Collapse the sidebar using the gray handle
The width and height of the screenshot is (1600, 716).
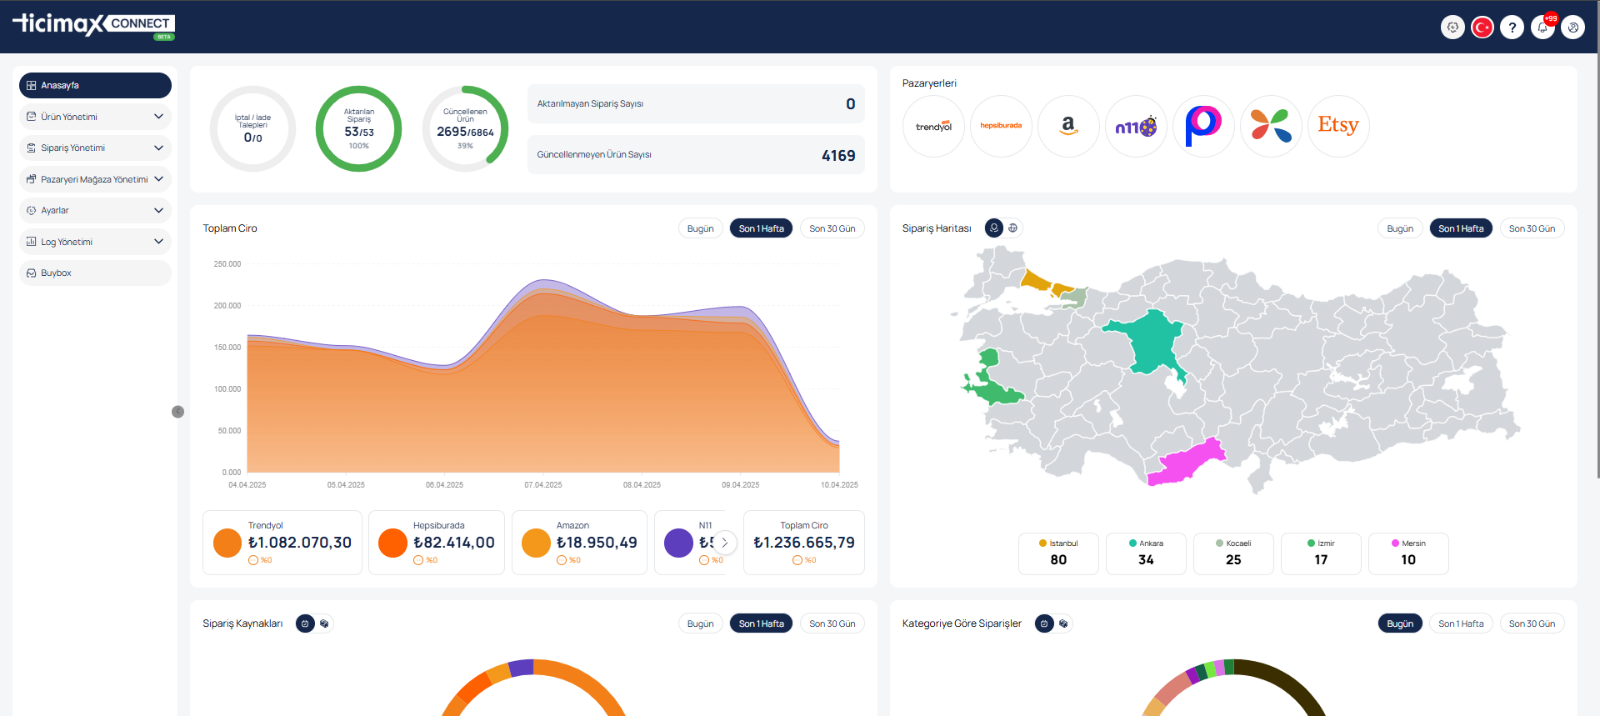pyautogui.click(x=178, y=412)
